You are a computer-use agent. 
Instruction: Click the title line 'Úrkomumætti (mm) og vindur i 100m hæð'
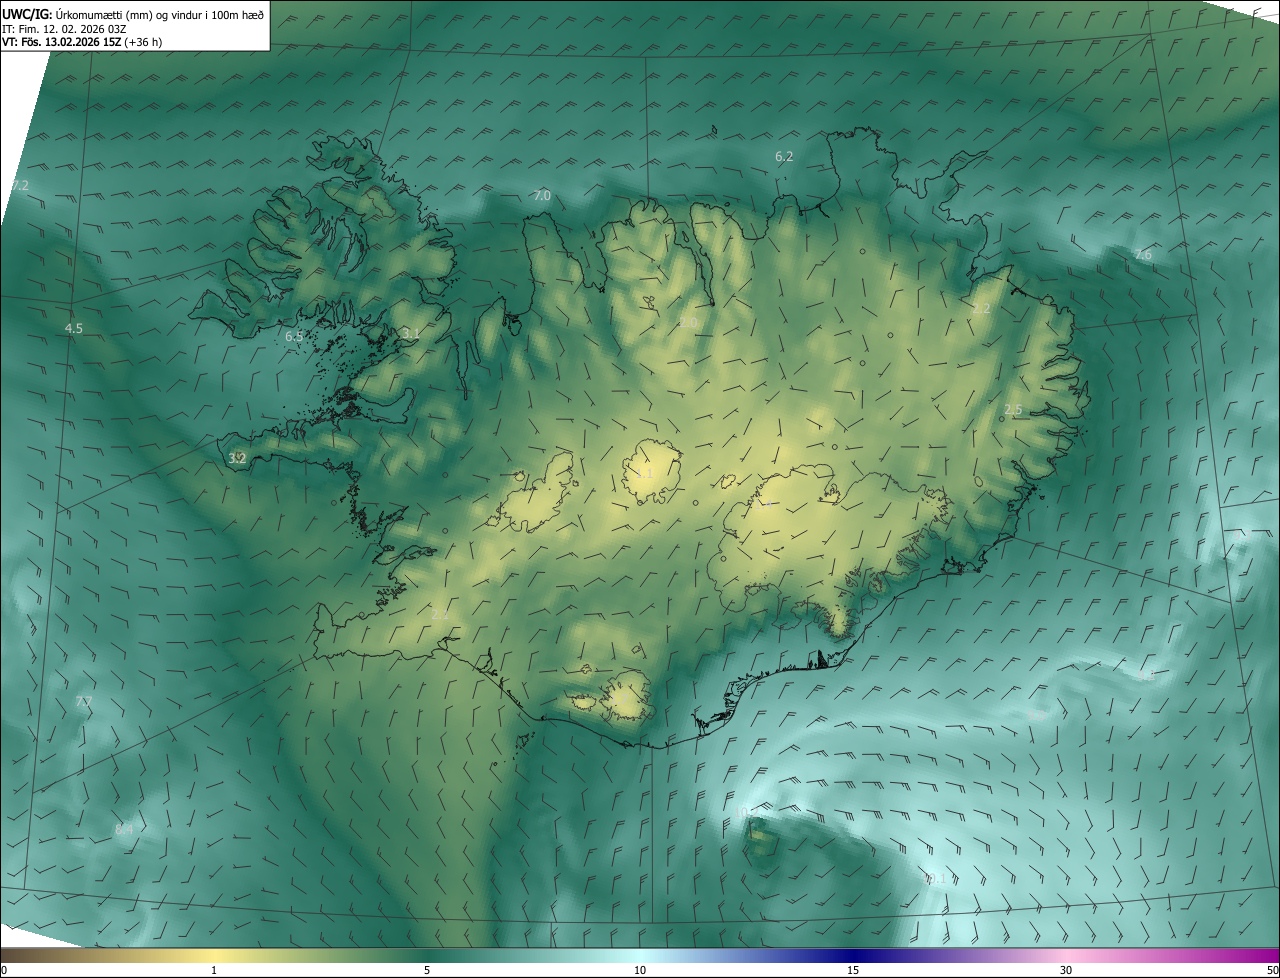(x=160, y=14)
